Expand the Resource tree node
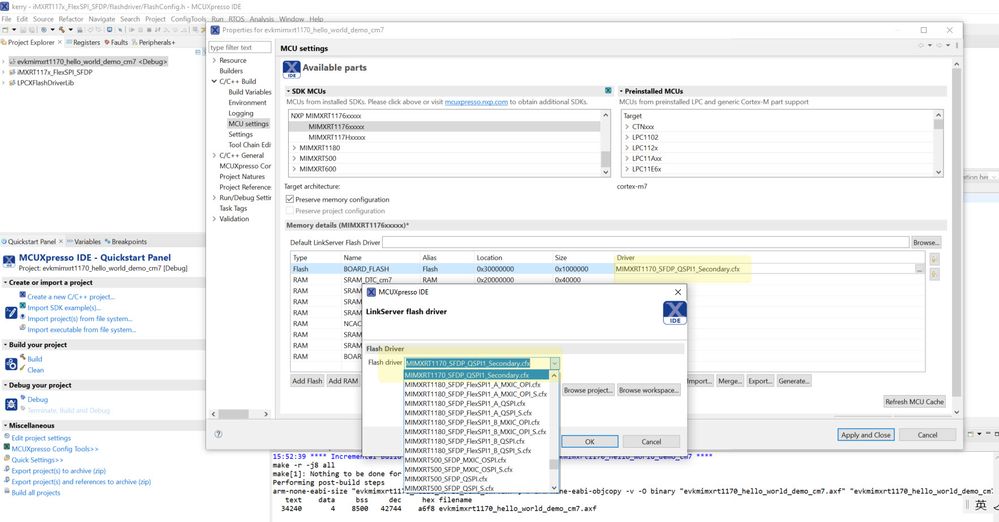Viewport: 999px width, 522px height. pyautogui.click(x=214, y=61)
